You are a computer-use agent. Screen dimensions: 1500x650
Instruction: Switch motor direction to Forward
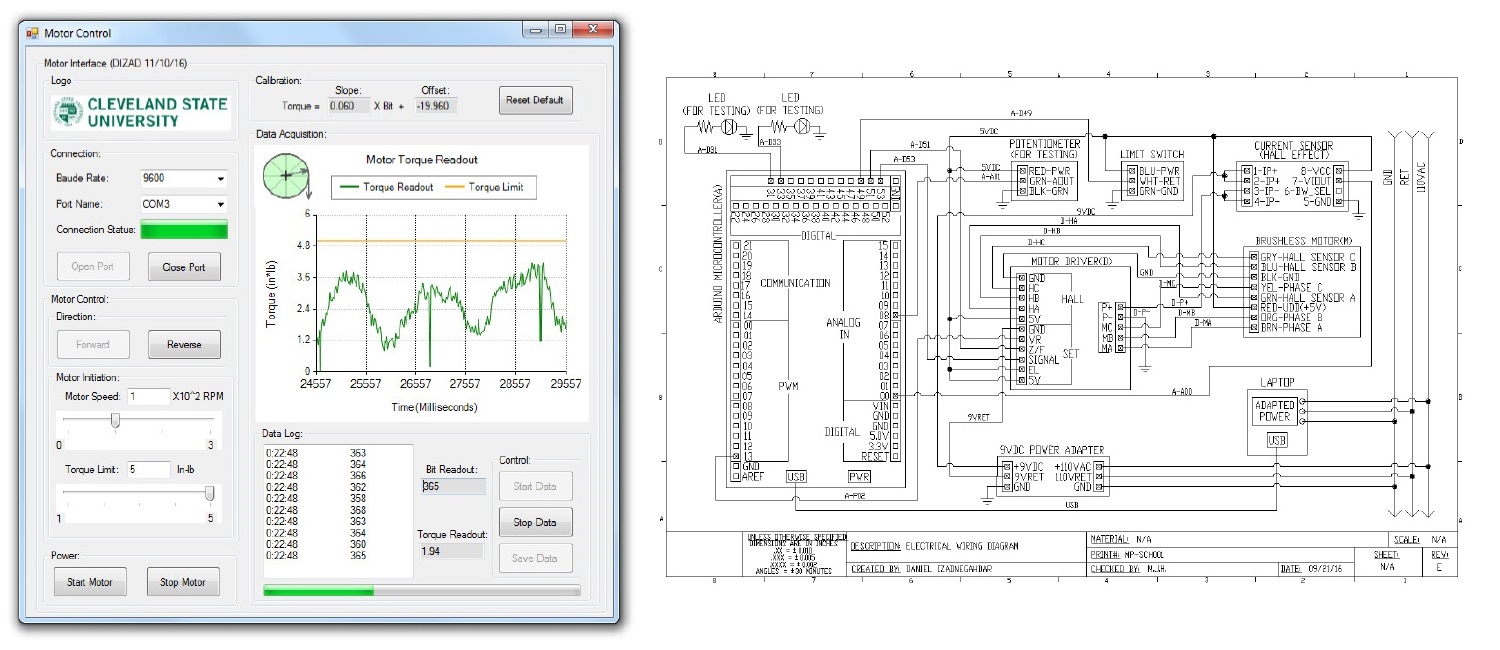tap(92, 343)
